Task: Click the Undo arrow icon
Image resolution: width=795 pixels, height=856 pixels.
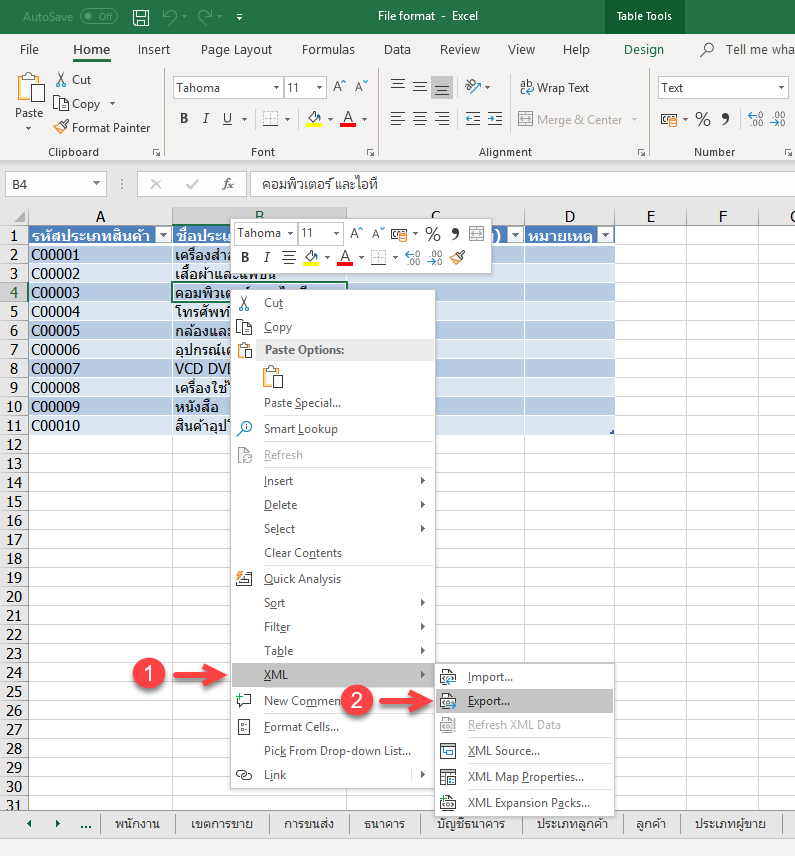Action: pos(170,17)
